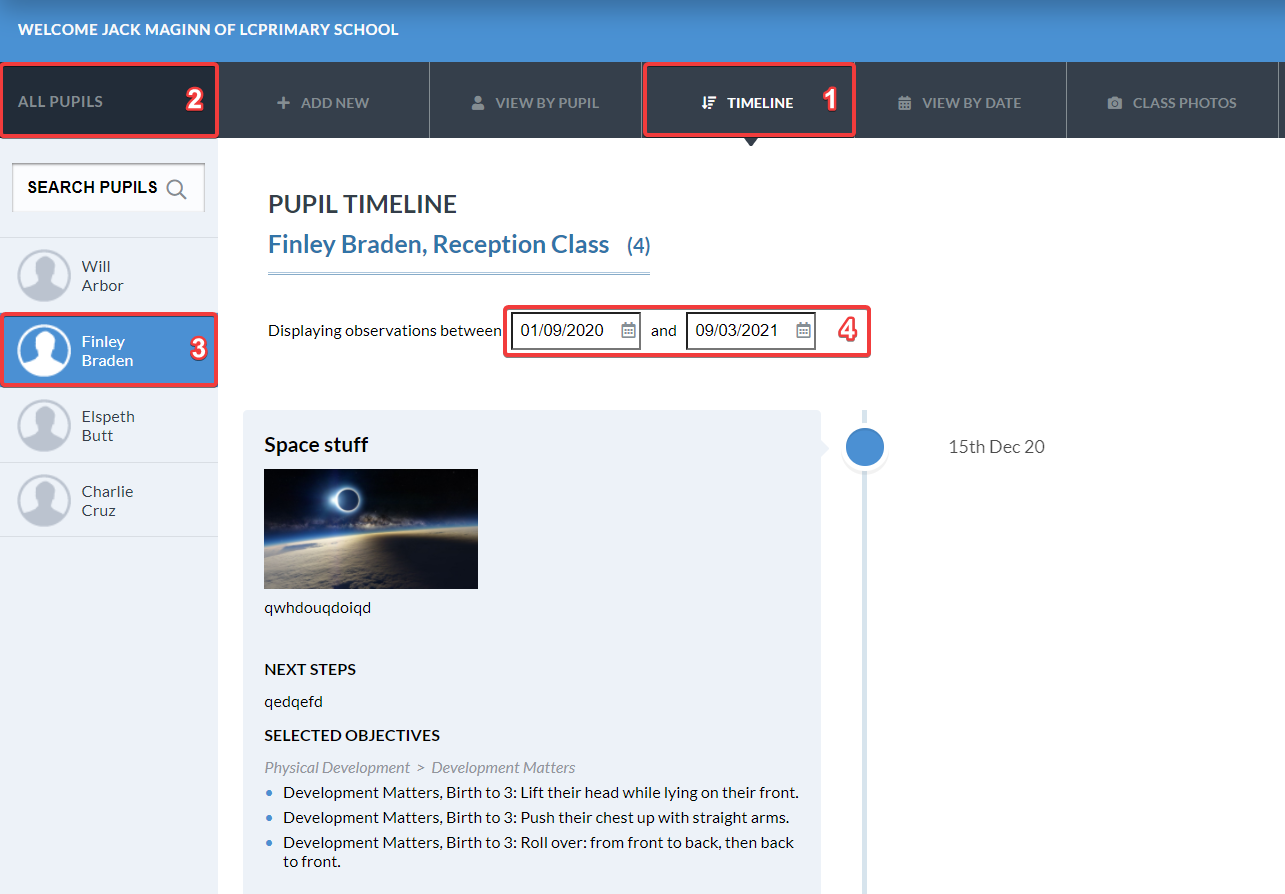Click Will Arbor's avatar icon
Image resolution: width=1285 pixels, height=894 pixels.
[x=44, y=275]
